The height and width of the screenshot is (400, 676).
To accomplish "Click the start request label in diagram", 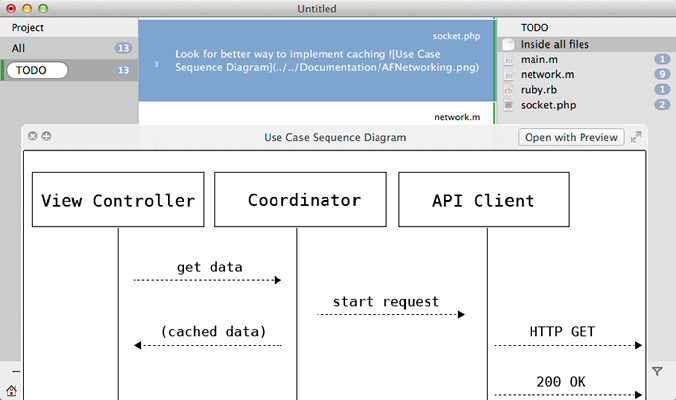I will [x=386, y=302].
